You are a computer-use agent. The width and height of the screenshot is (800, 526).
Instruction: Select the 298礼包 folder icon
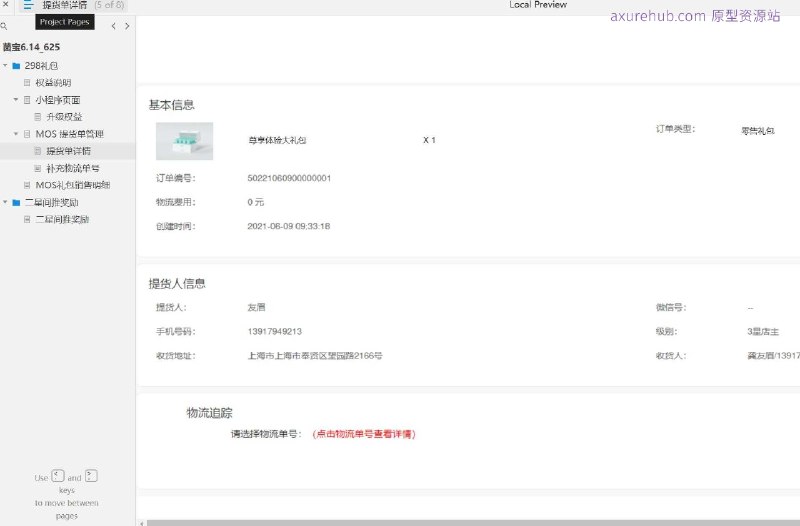pos(16,66)
